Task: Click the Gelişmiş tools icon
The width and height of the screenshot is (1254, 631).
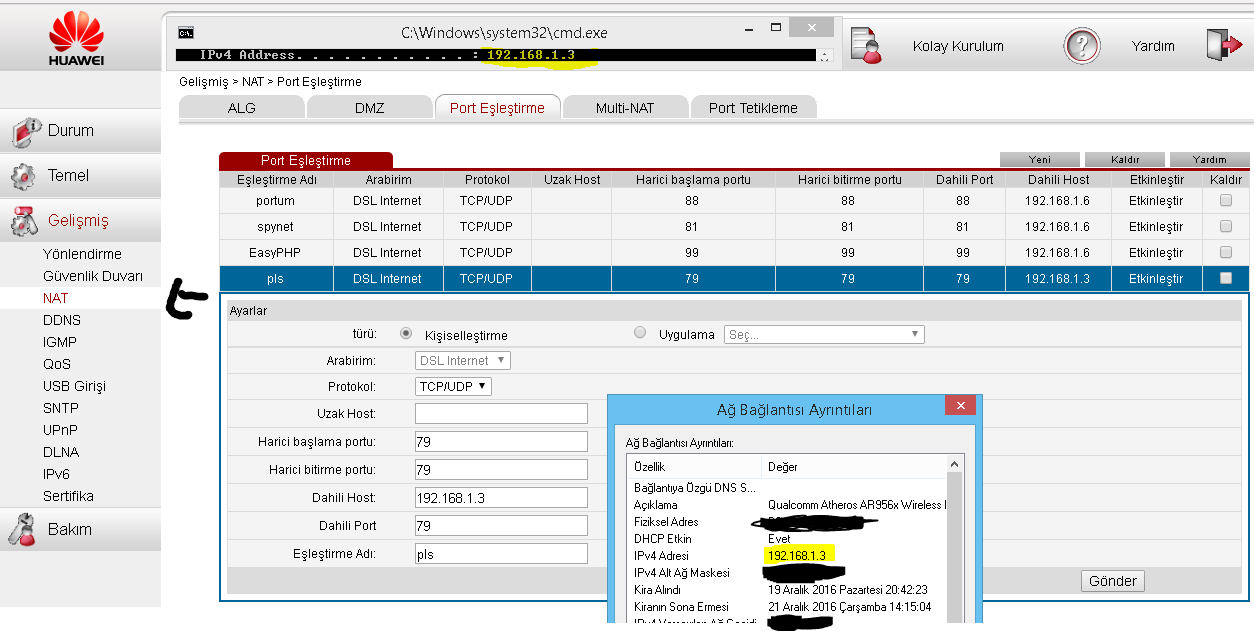Action: [23, 221]
